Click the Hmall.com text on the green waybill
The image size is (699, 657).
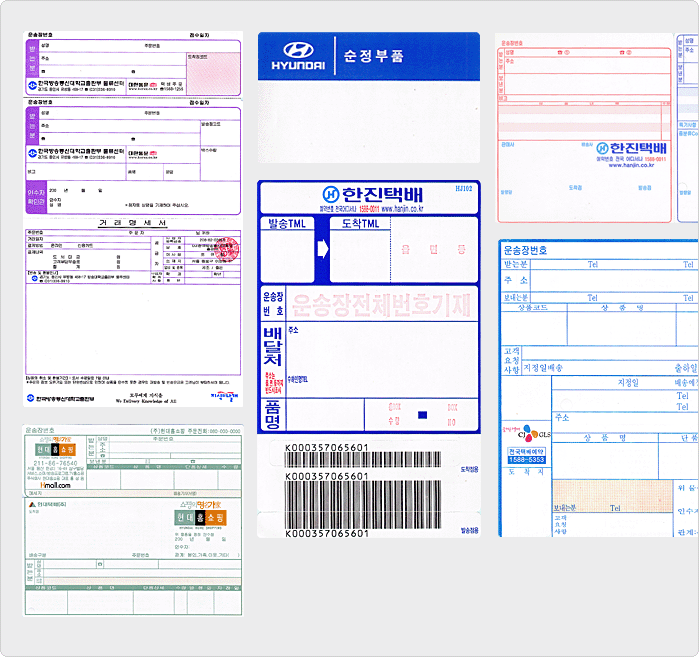point(55,485)
